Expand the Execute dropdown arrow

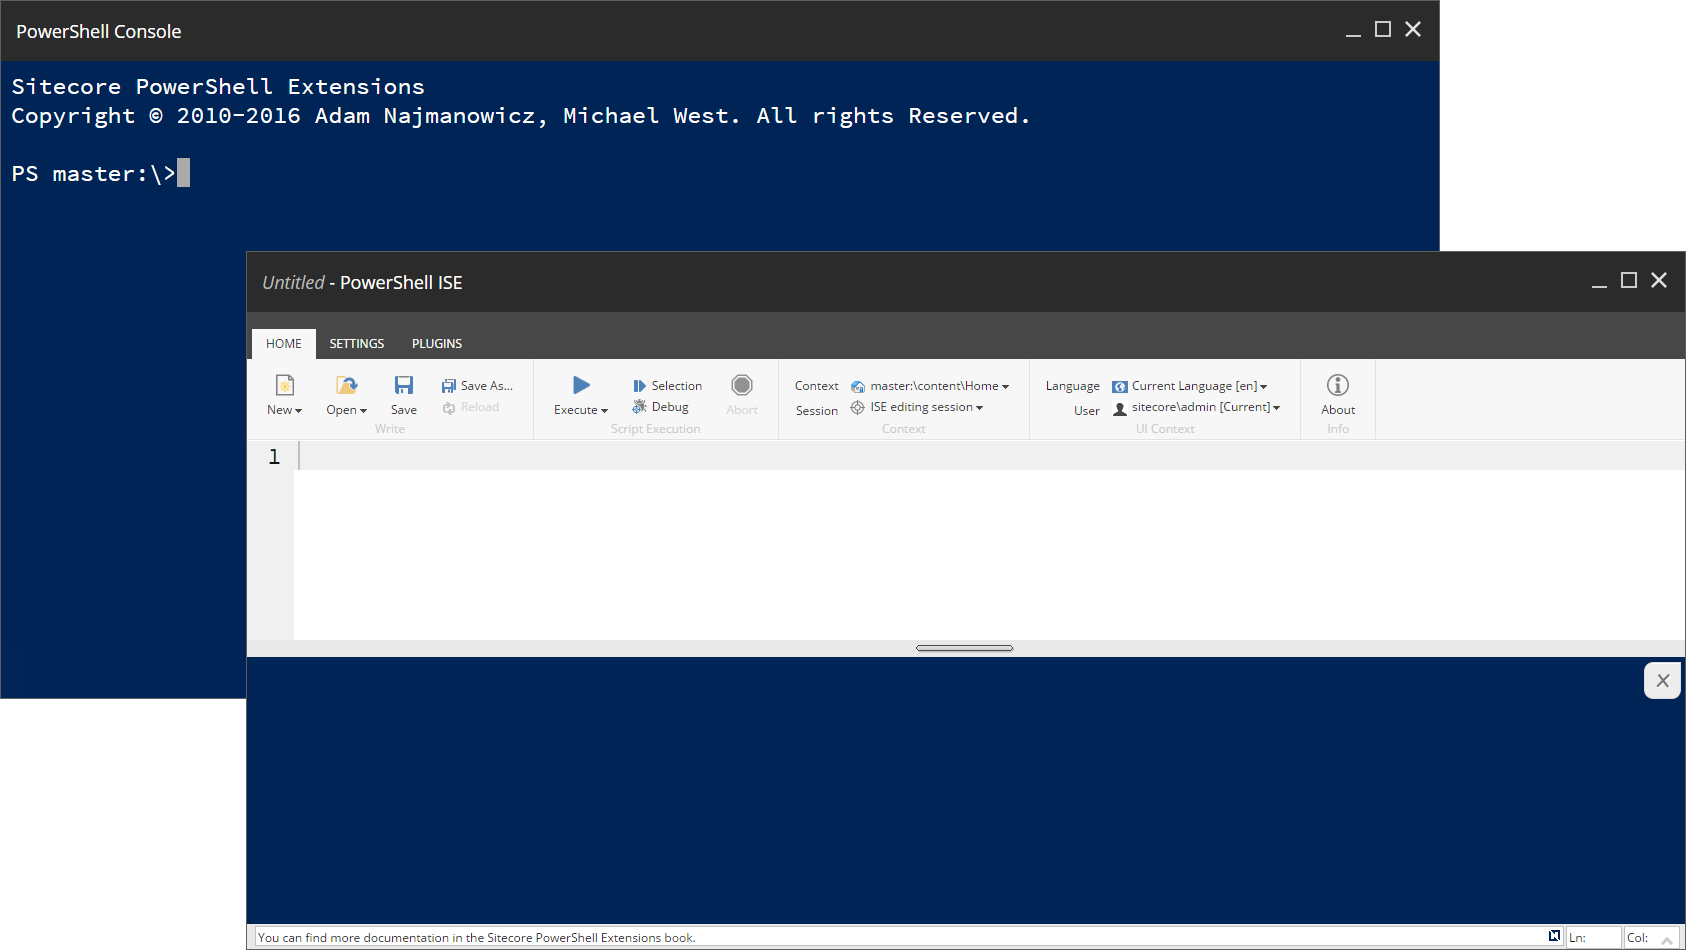pyautogui.click(x=604, y=411)
